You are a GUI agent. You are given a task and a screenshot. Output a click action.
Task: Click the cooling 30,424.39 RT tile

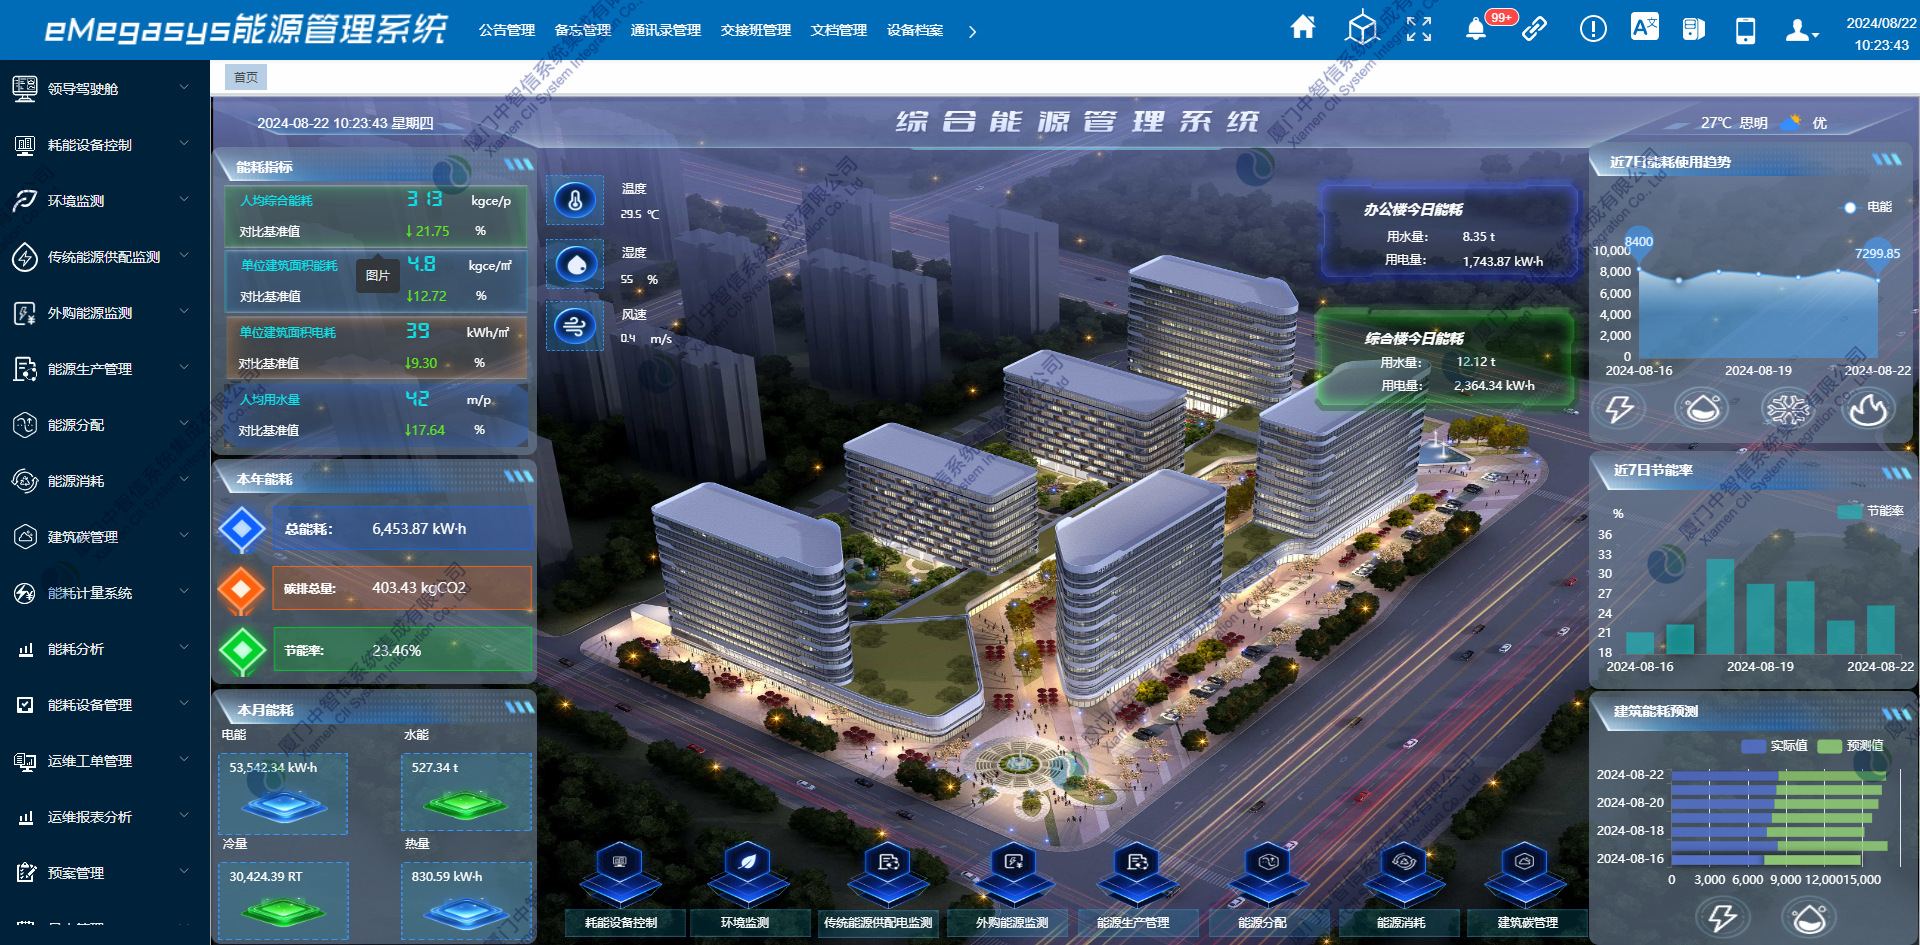pyautogui.click(x=283, y=901)
